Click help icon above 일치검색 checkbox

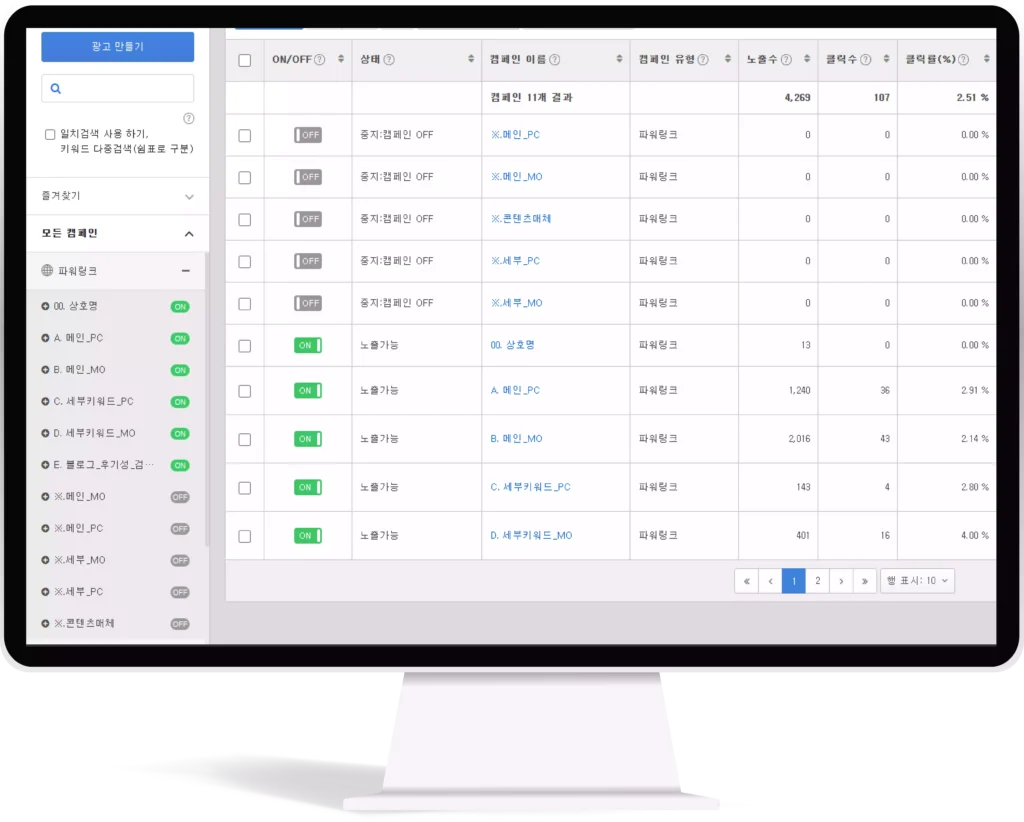[x=189, y=118]
